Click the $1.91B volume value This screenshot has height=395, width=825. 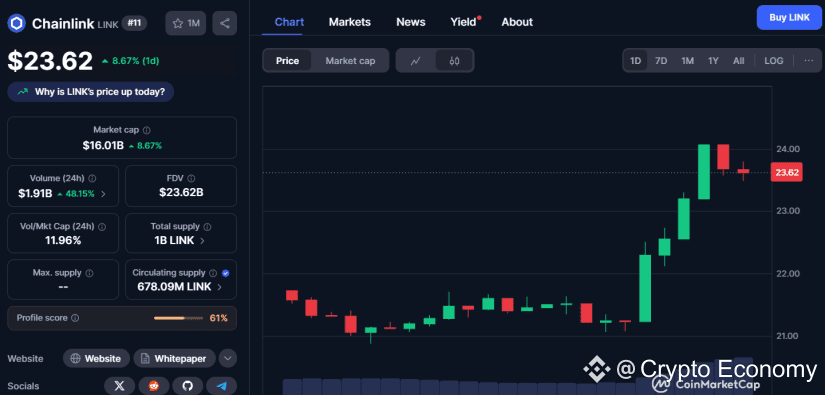pos(35,194)
